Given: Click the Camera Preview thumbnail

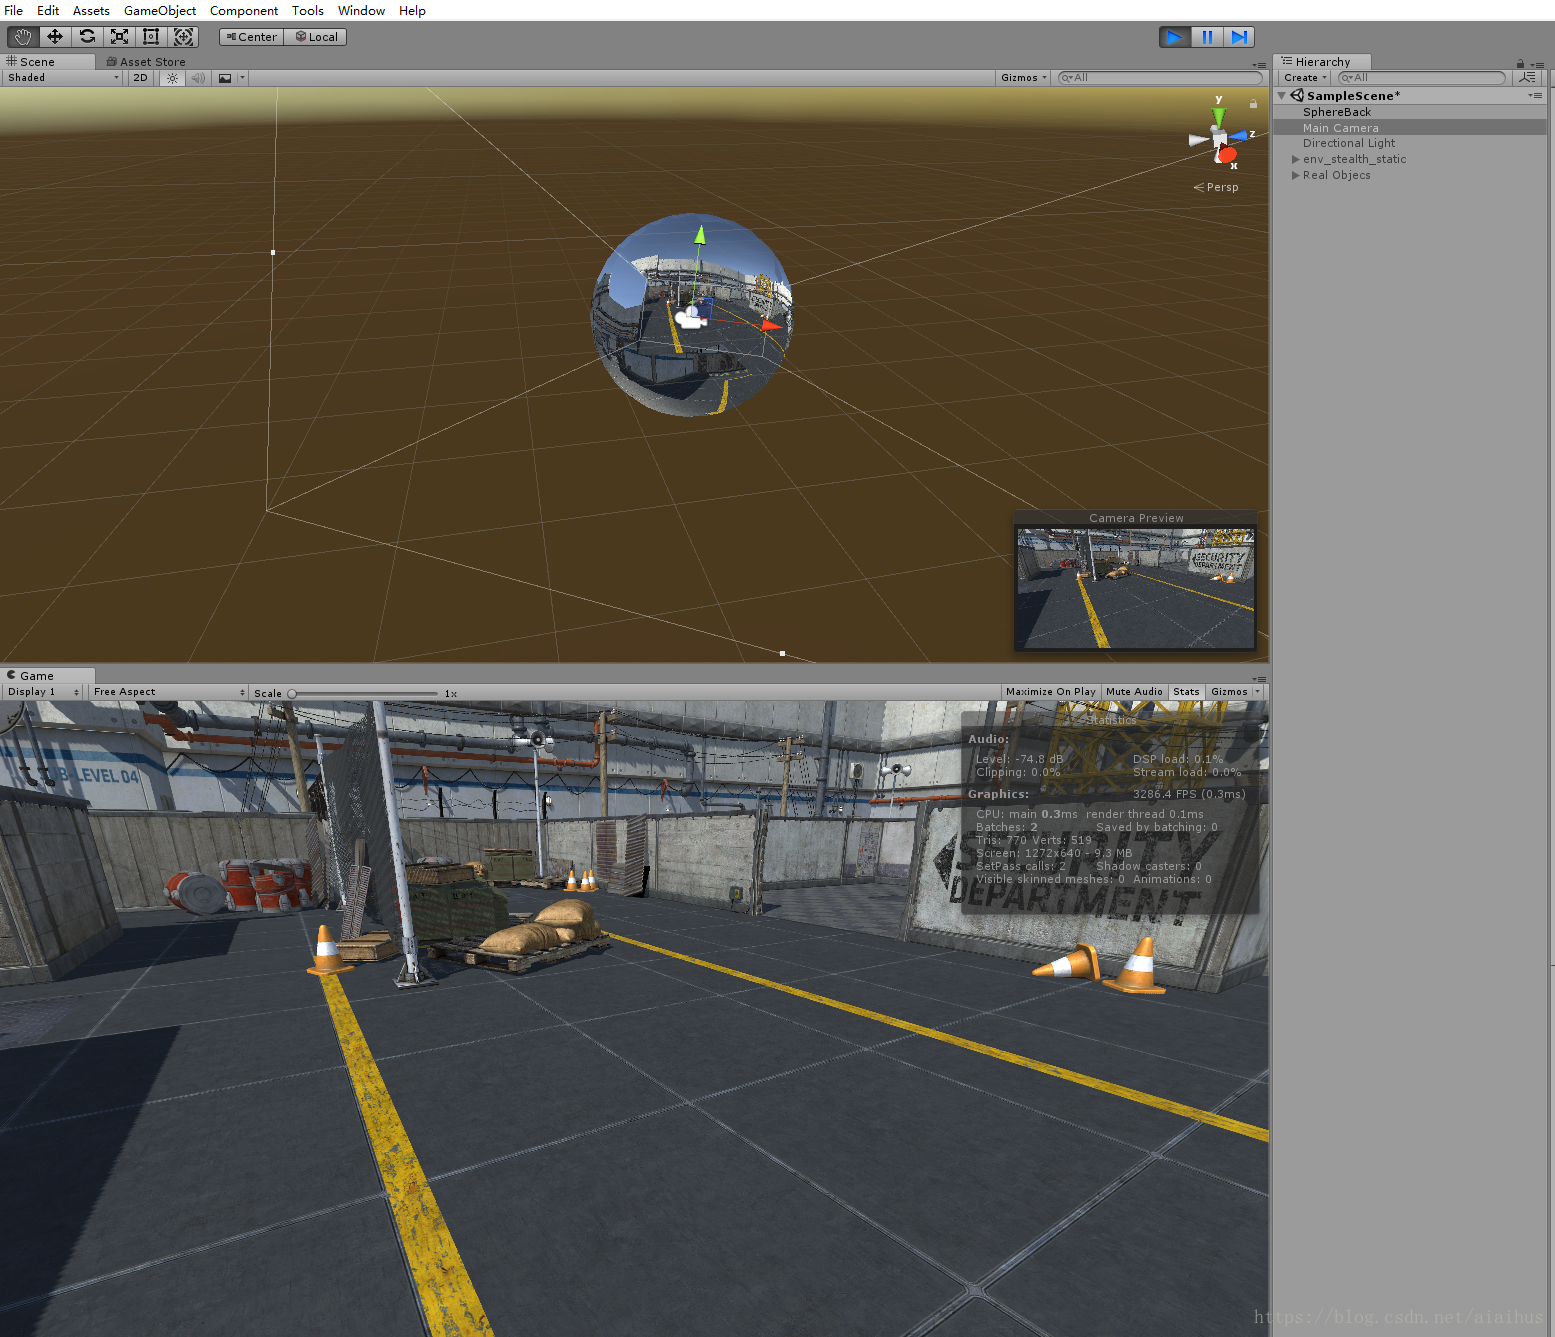Looking at the screenshot, I should 1135,588.
